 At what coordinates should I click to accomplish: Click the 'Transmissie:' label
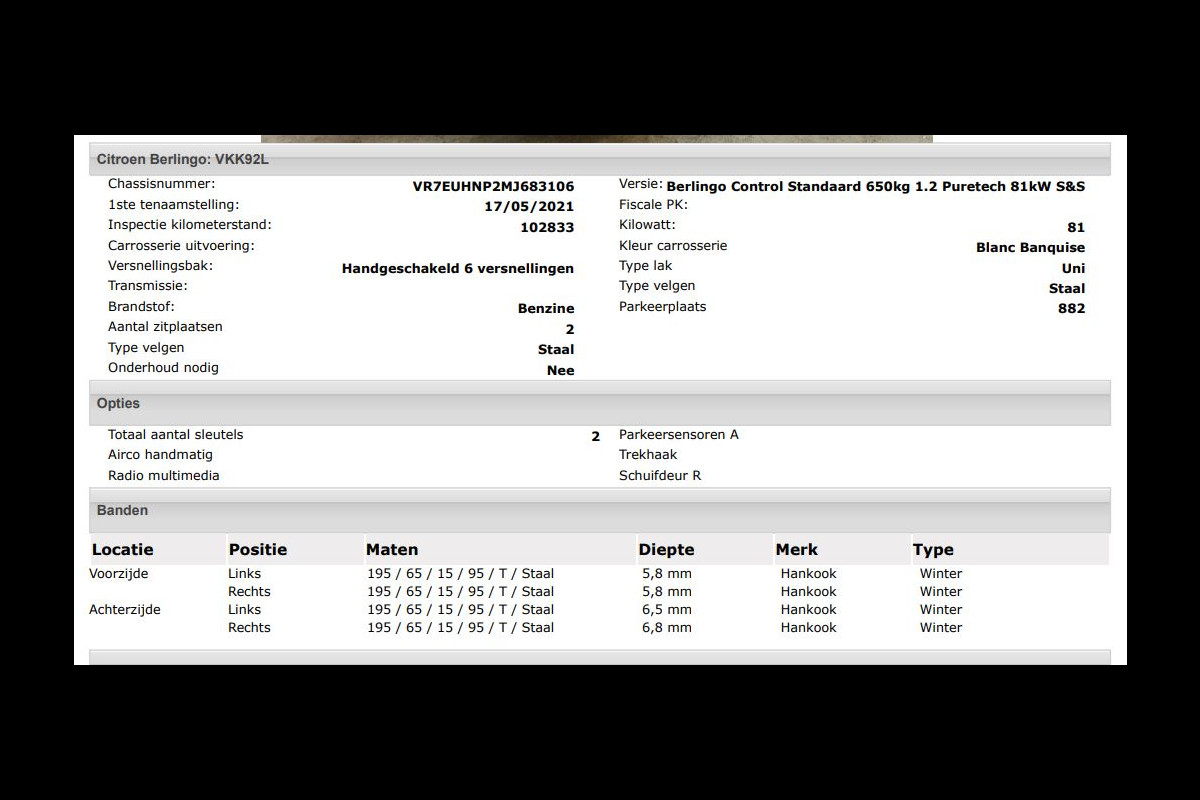(148, 286)
